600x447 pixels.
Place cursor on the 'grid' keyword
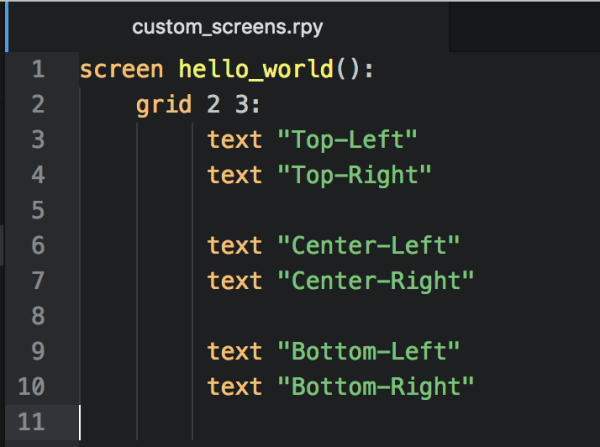click(163, 105)
